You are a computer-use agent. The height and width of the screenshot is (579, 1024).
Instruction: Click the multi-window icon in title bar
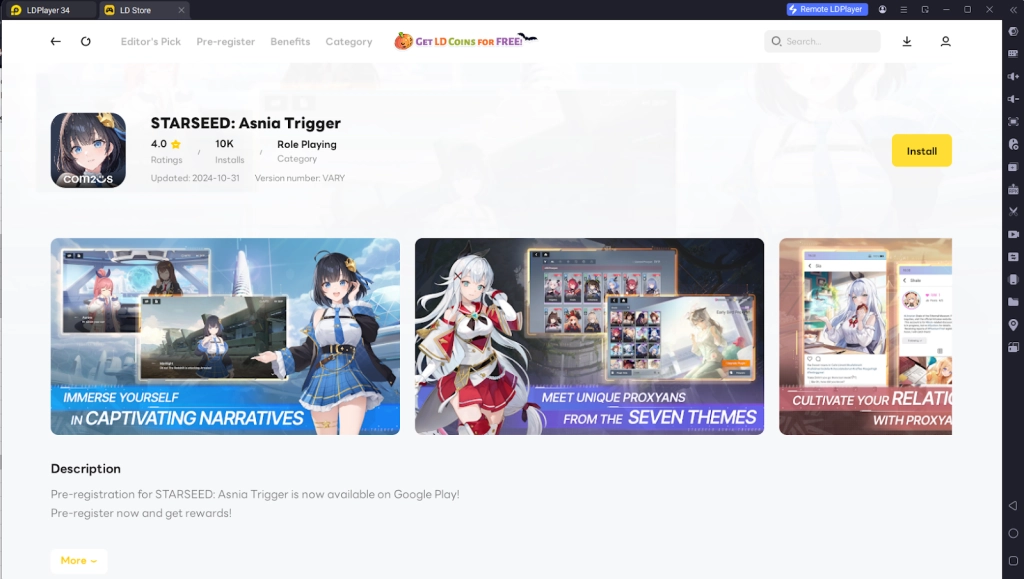coord(925,10)
